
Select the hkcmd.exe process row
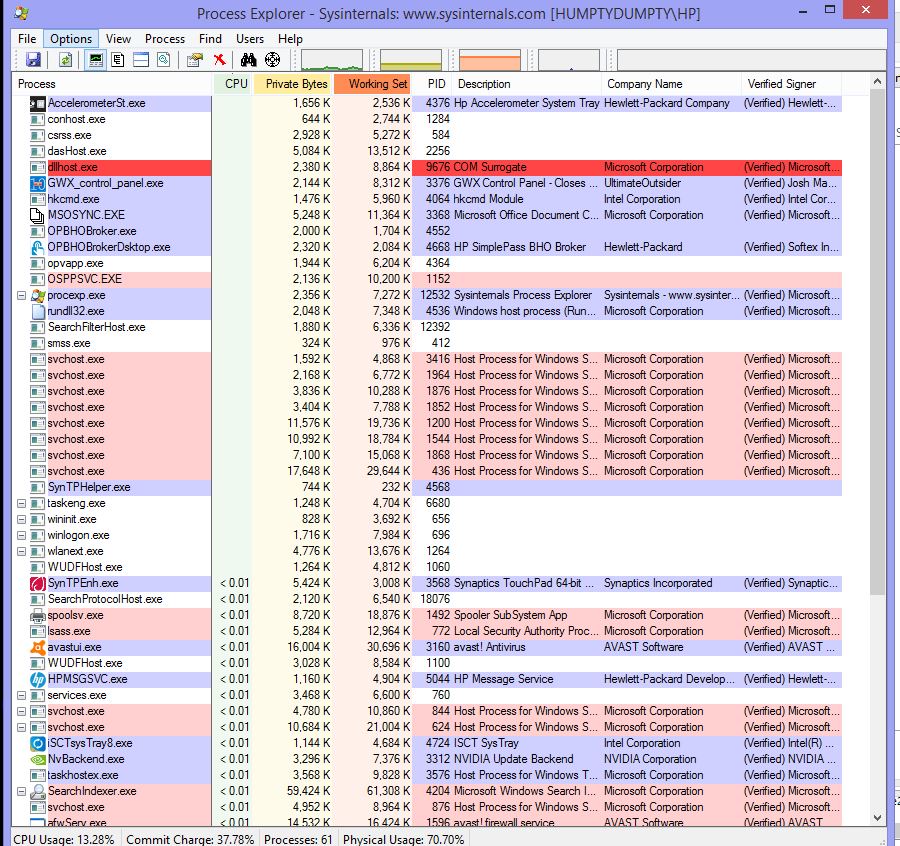(427, 199)
